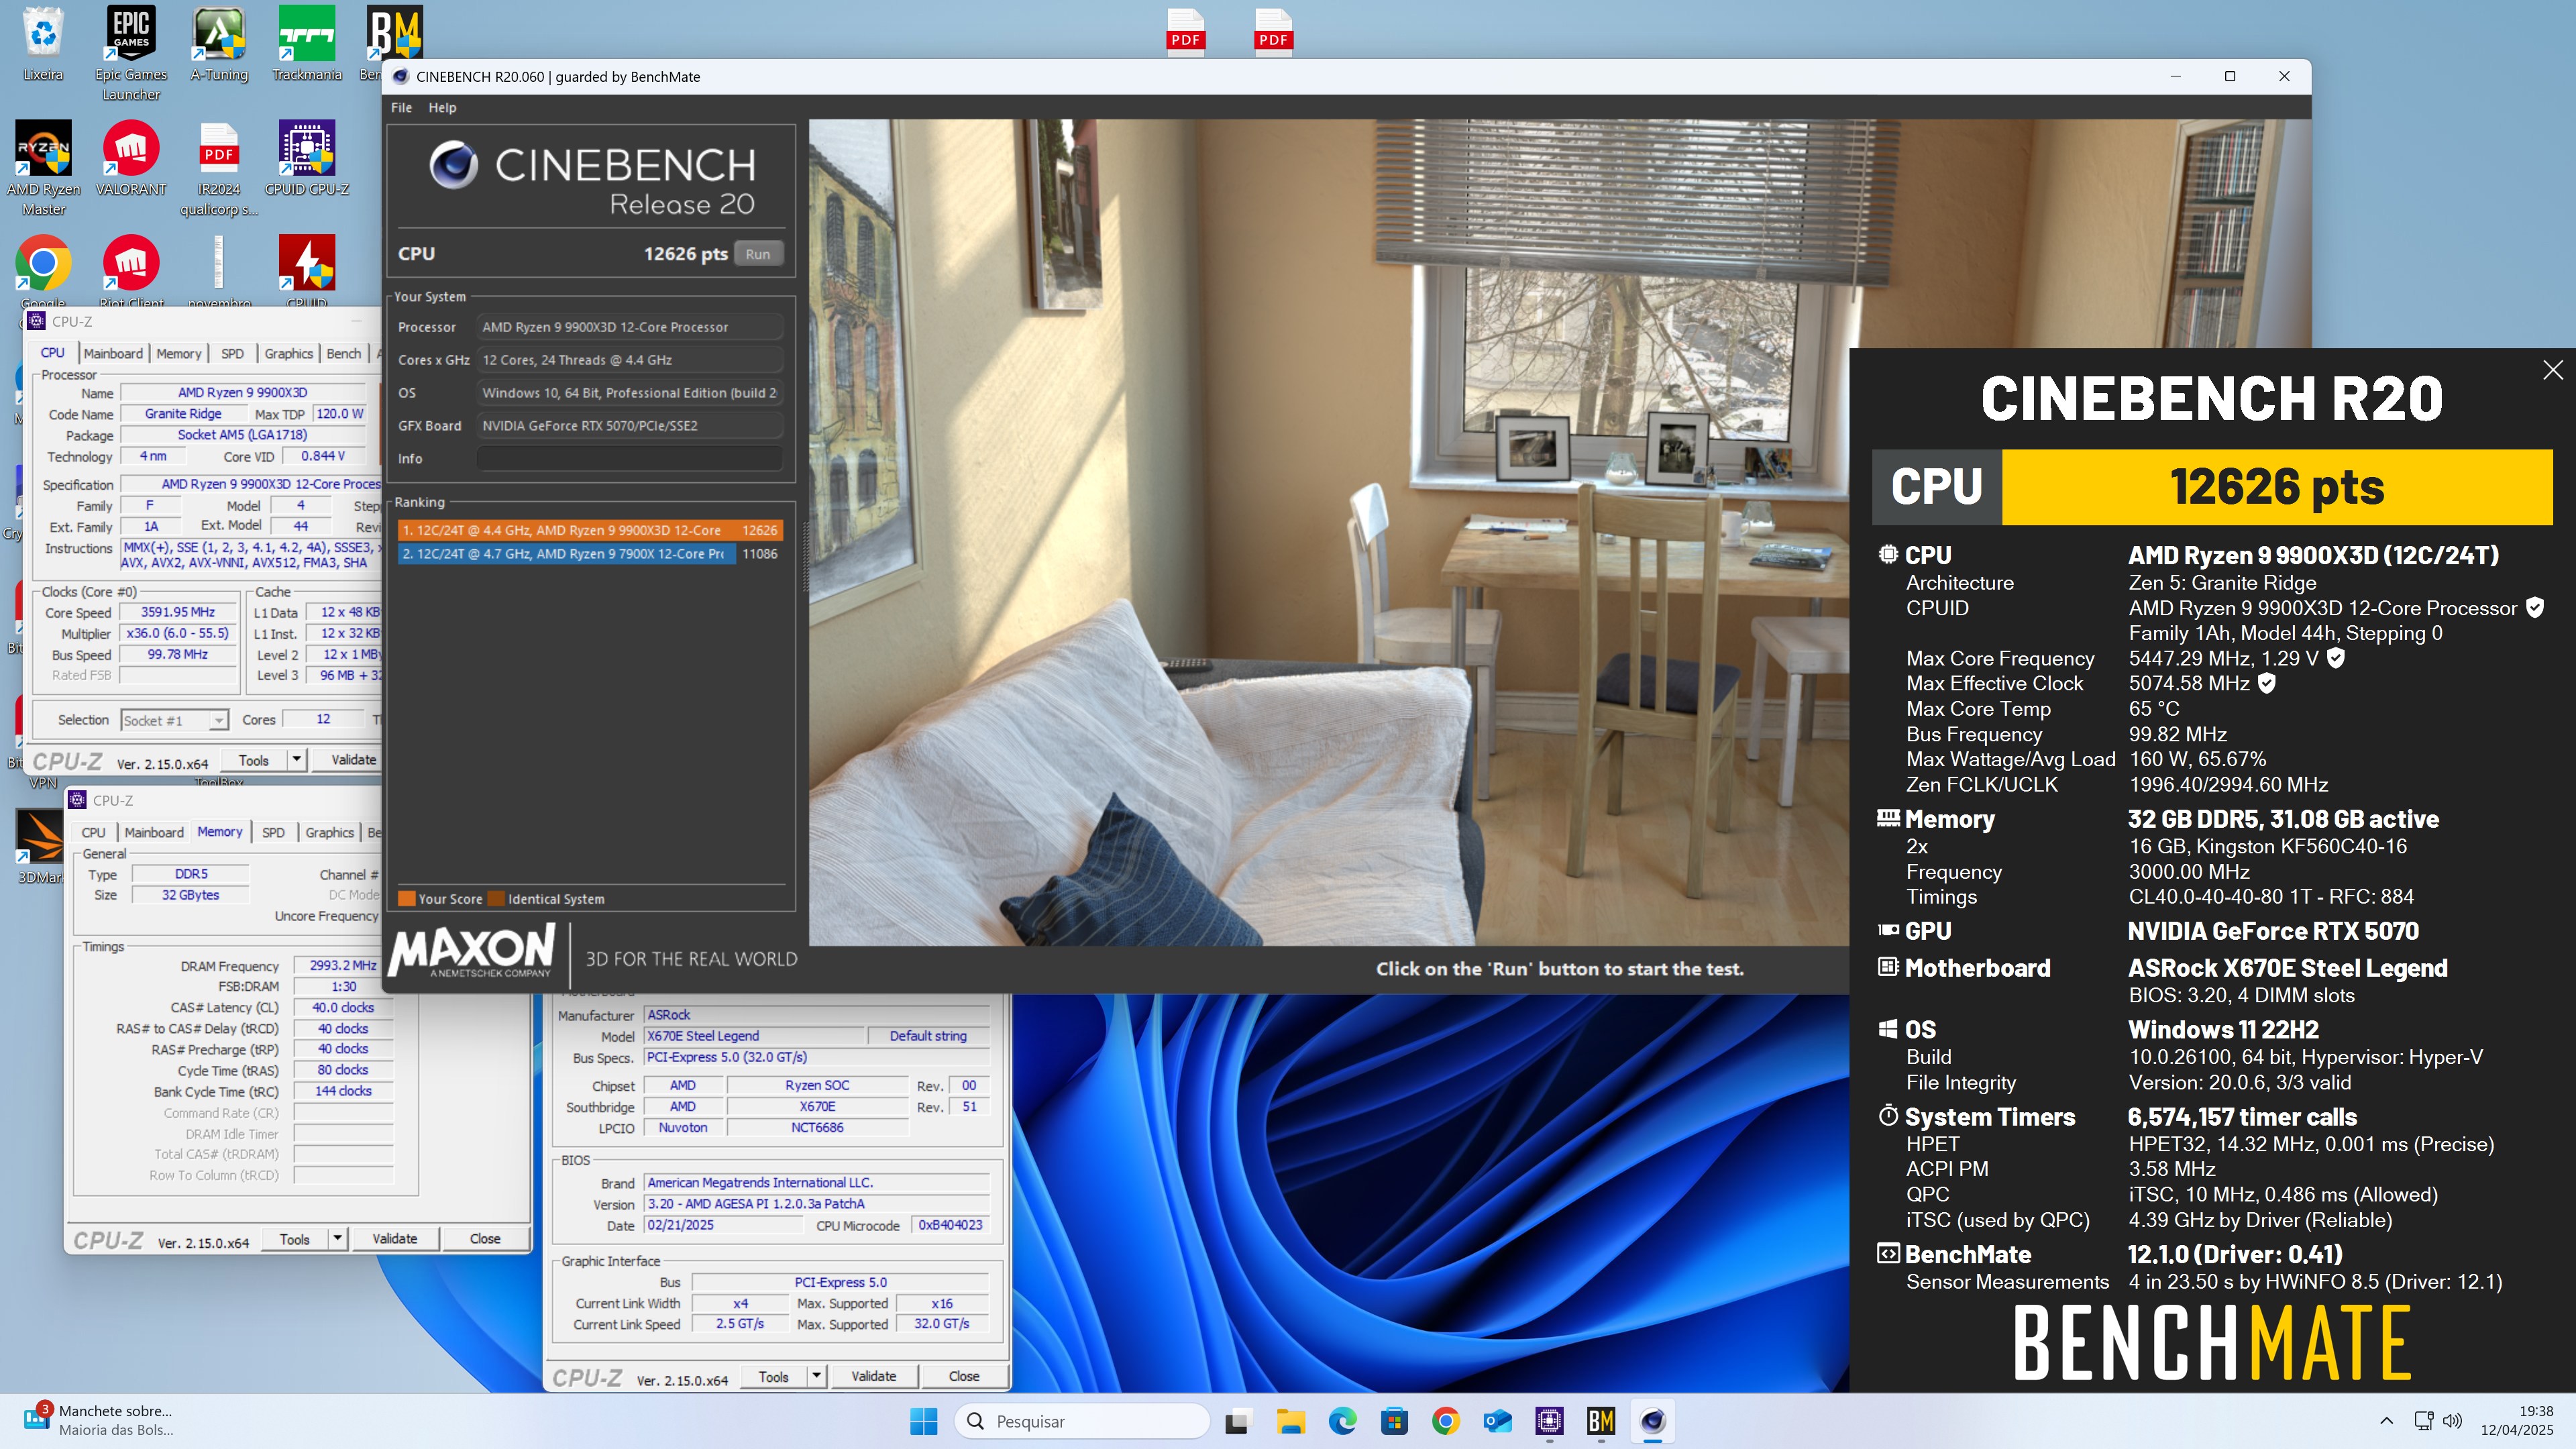Click the Windows Start button in the taskbar

tap(924, 1420)
